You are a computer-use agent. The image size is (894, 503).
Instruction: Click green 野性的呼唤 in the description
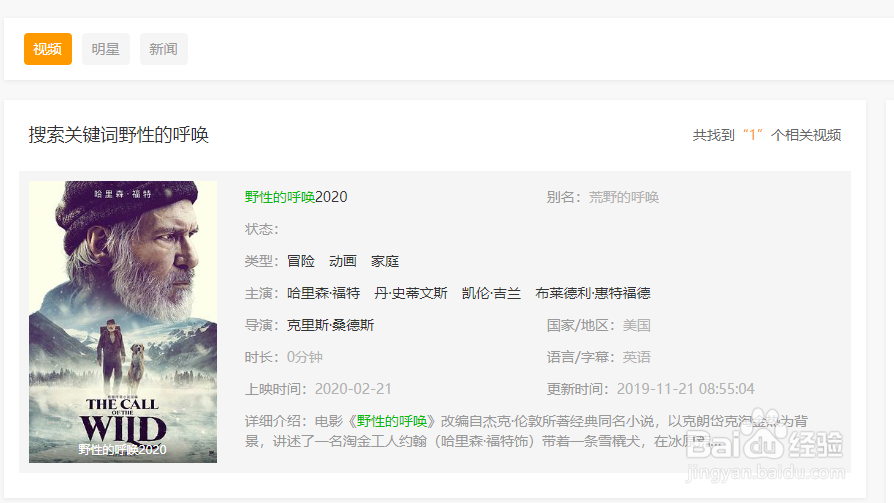[392, 421]
